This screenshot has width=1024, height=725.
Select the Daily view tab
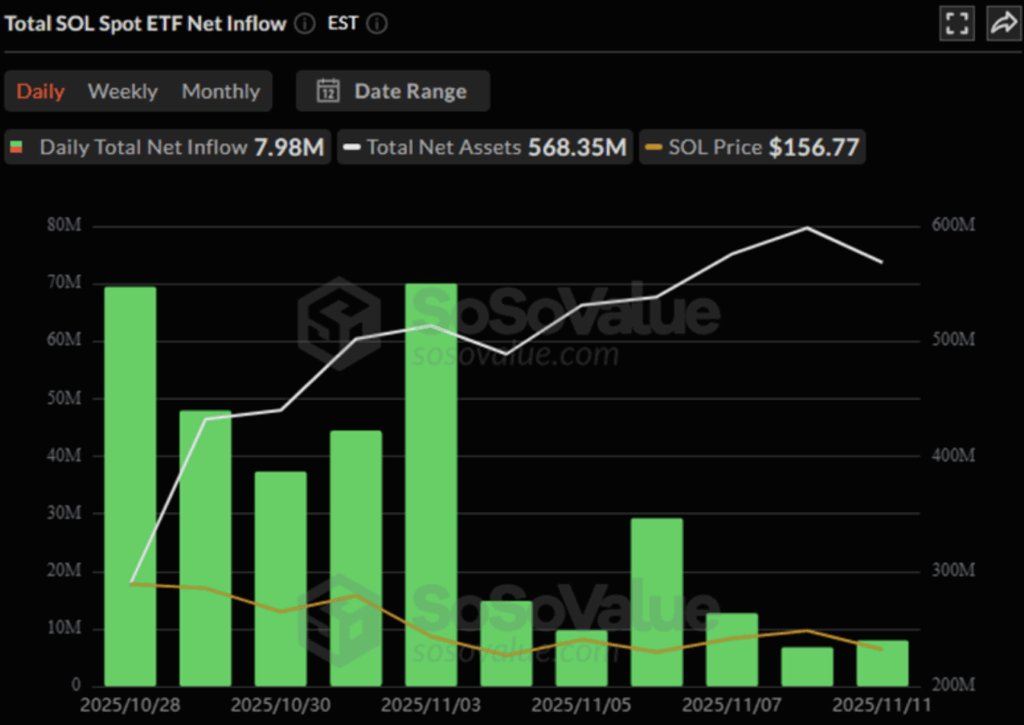41,91
